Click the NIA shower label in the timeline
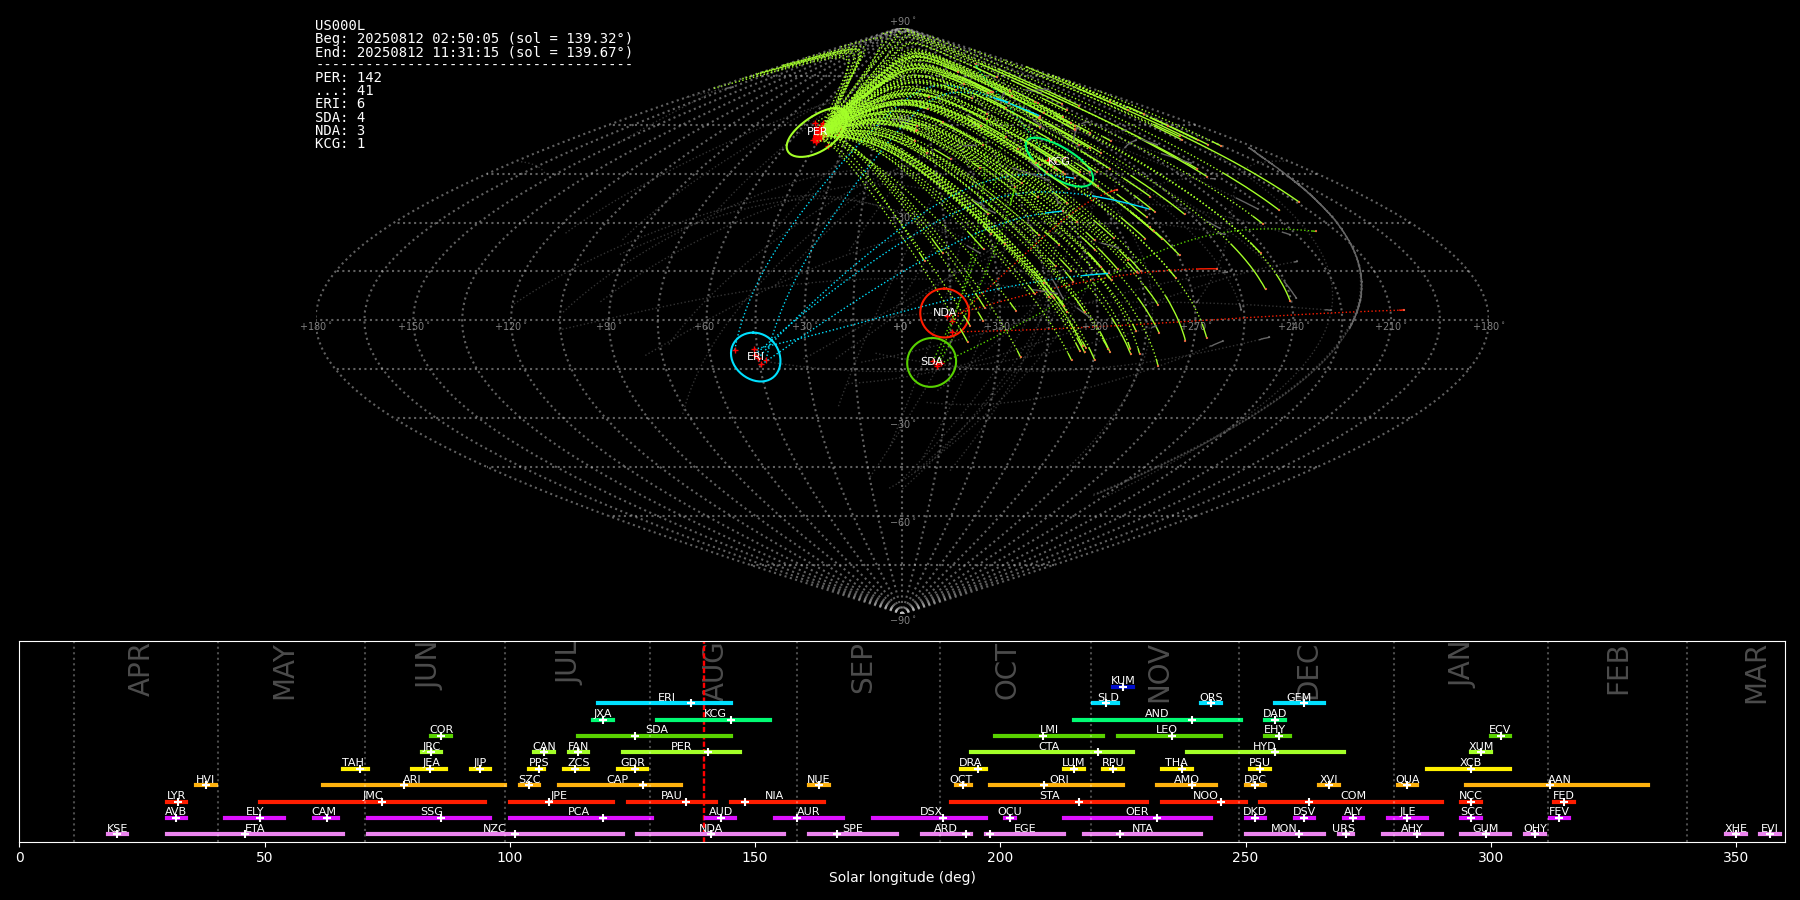The width and height of the screenshot is (1800, 900). tap(774, 796)
